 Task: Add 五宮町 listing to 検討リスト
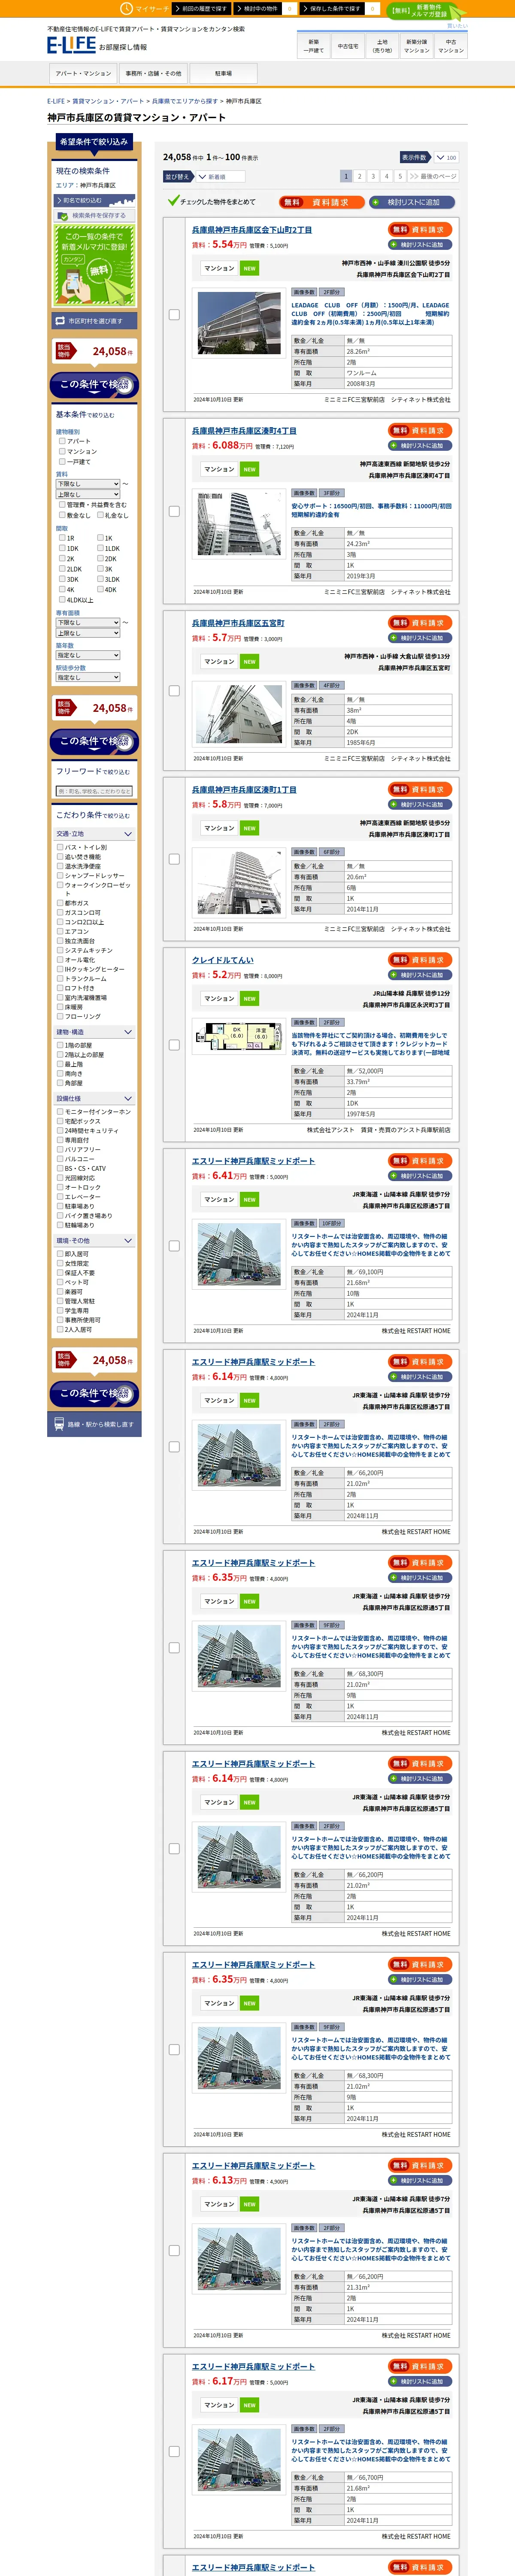point(420,638)
